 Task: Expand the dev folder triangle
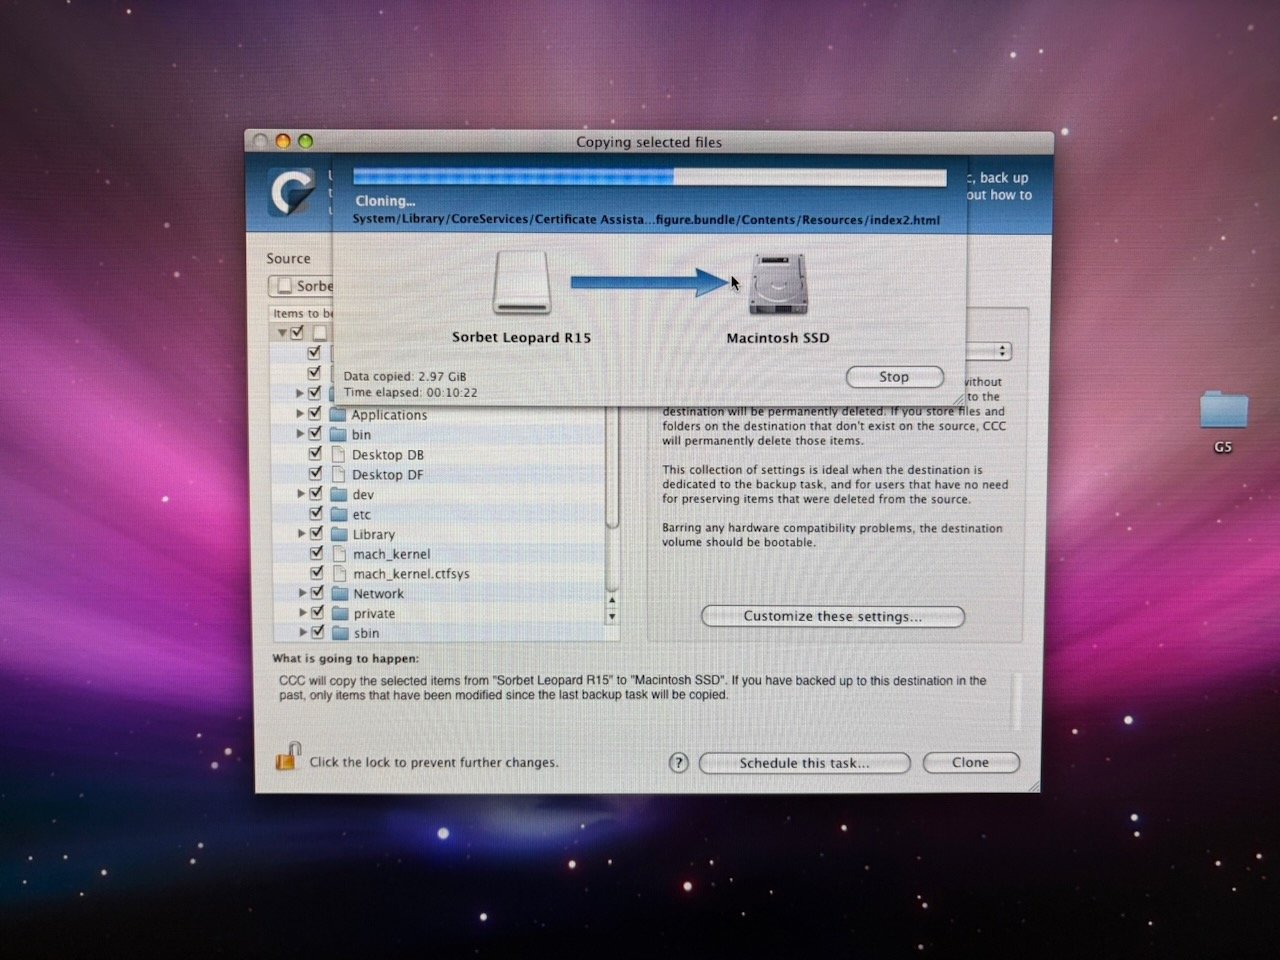click(x=300, y=493)
